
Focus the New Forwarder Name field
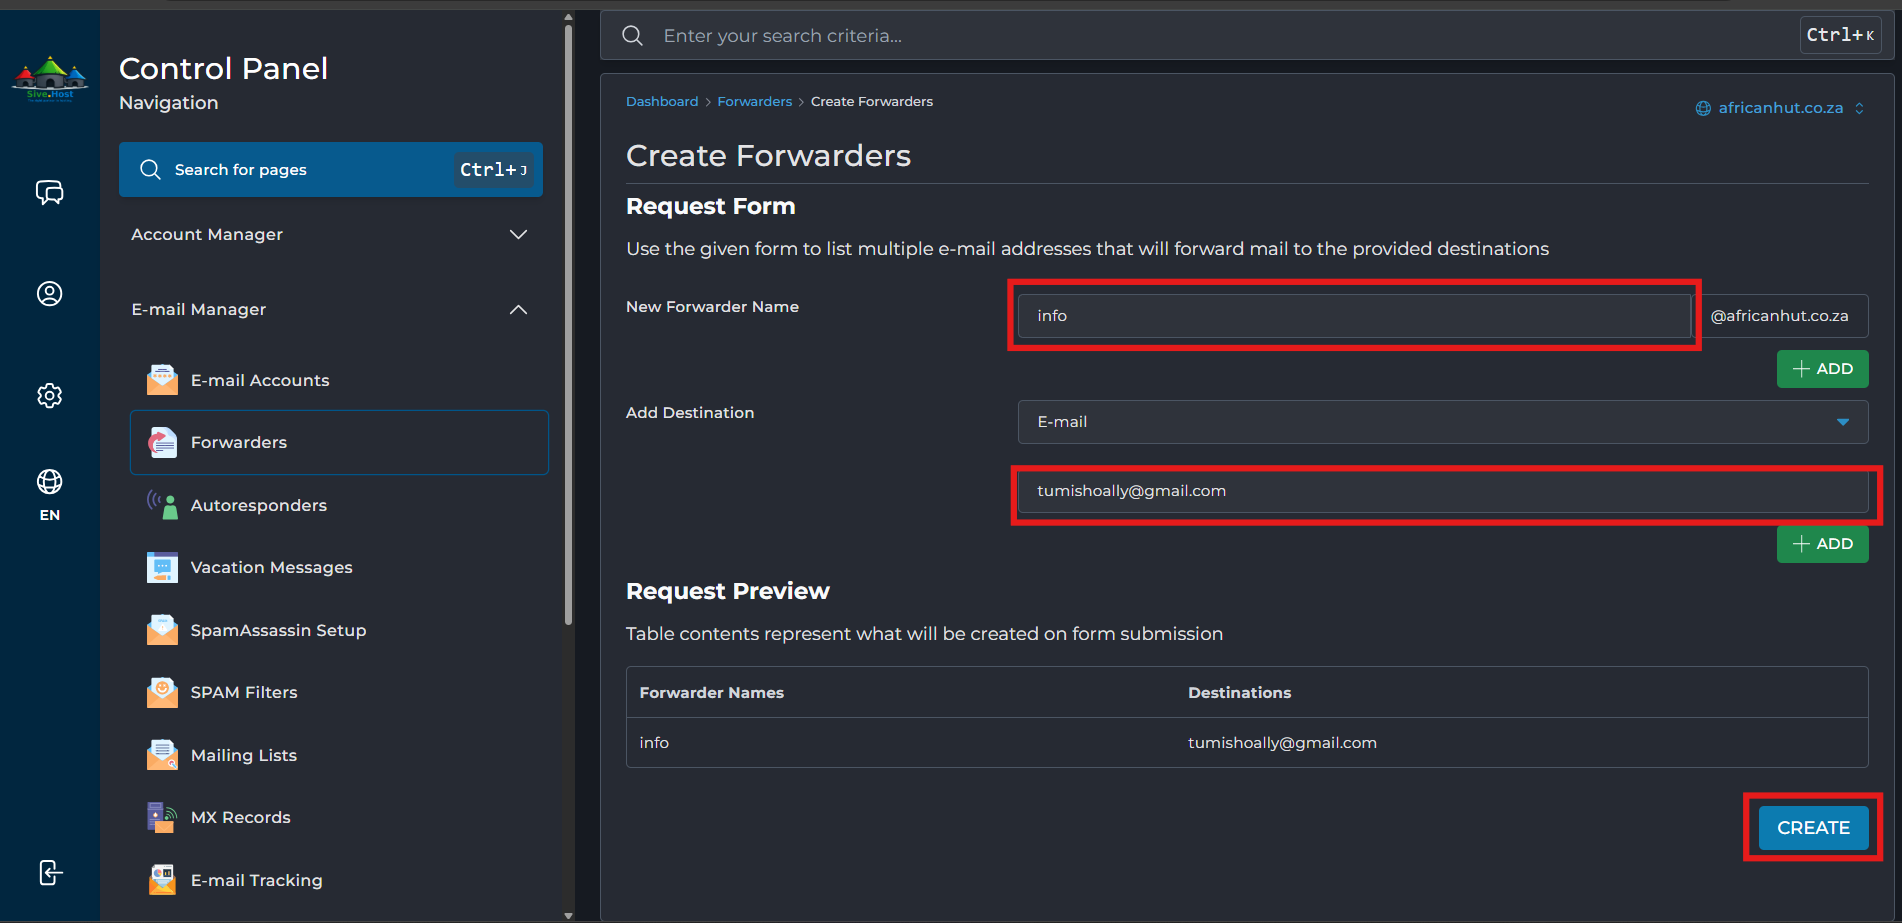click(x=1354, y=316)
